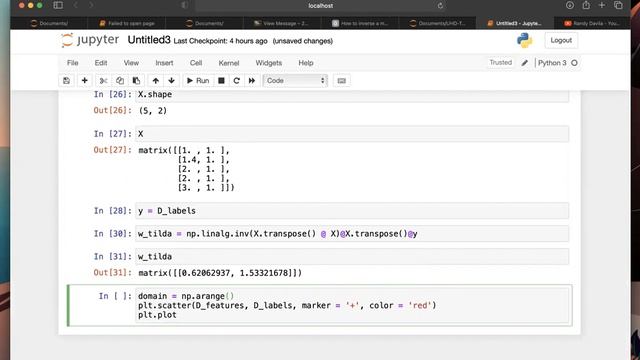Switch to the Failed to open page tab
The image size is (640, 360).
(x=127, y=23)
